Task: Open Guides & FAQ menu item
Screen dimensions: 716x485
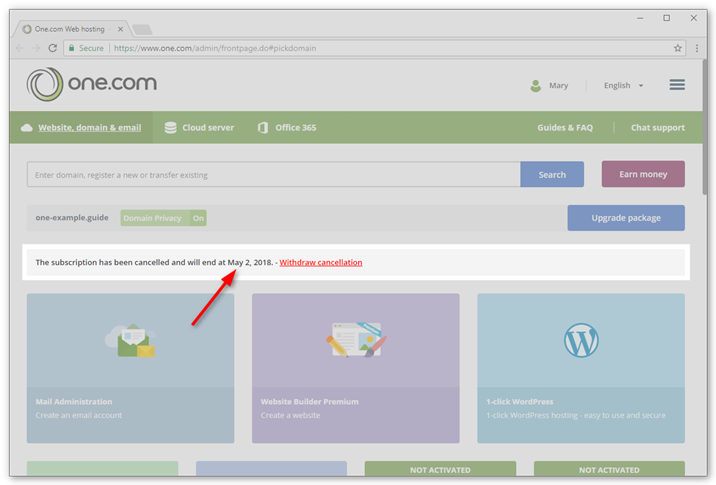Action: (x=565, y=127)
